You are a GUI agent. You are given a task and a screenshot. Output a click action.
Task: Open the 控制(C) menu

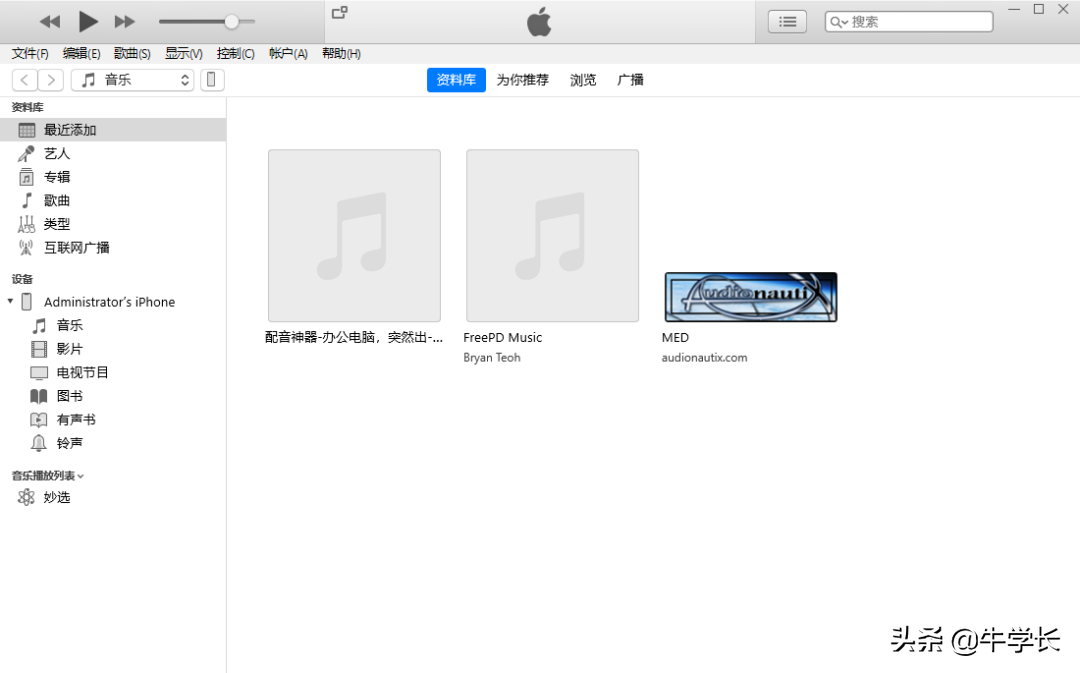pos(236,54)
